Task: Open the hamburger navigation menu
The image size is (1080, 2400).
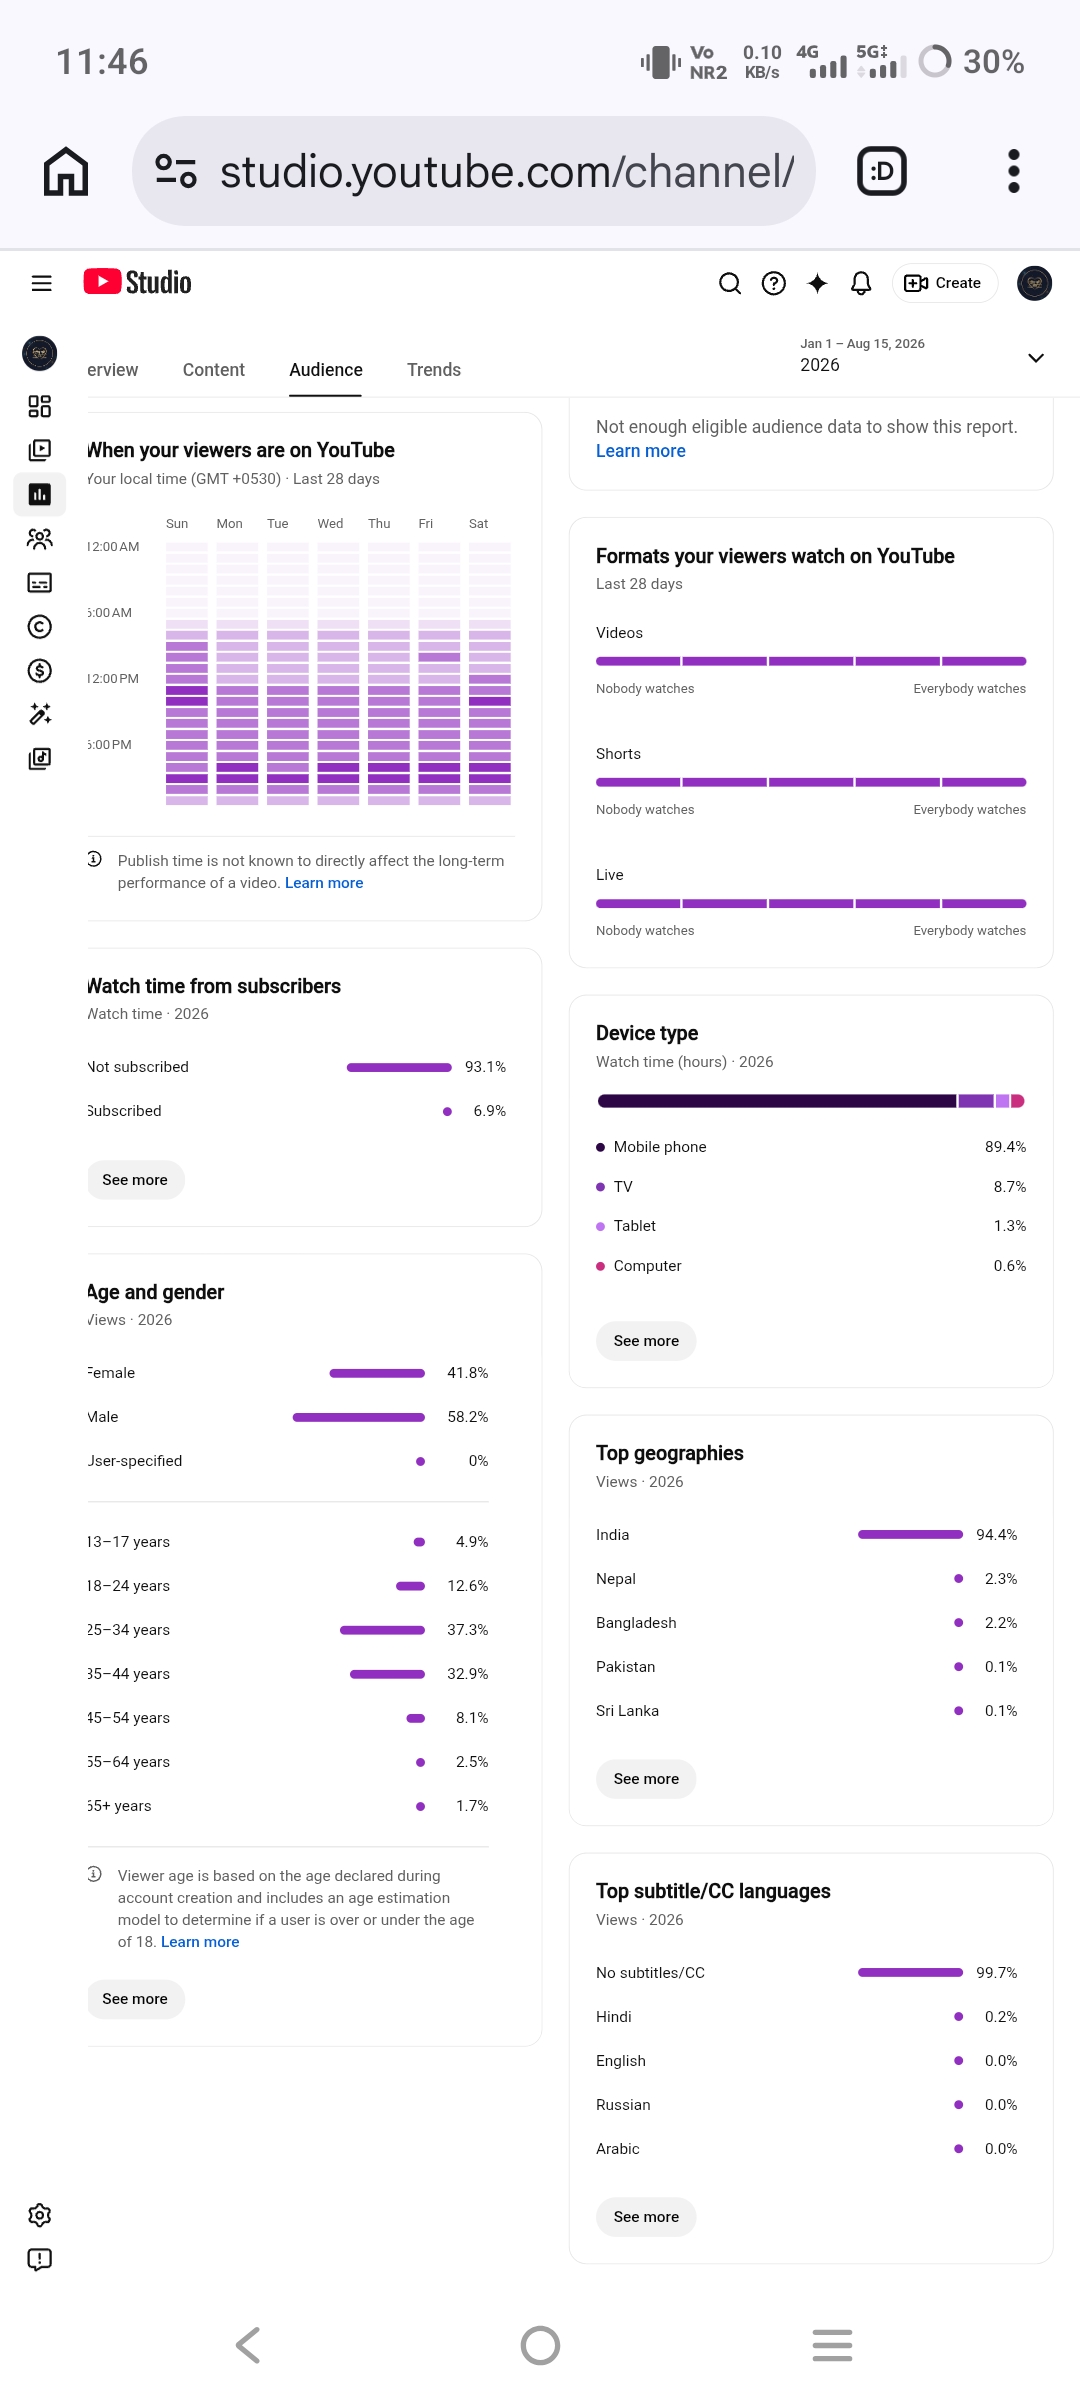Action: click(41, 283)
